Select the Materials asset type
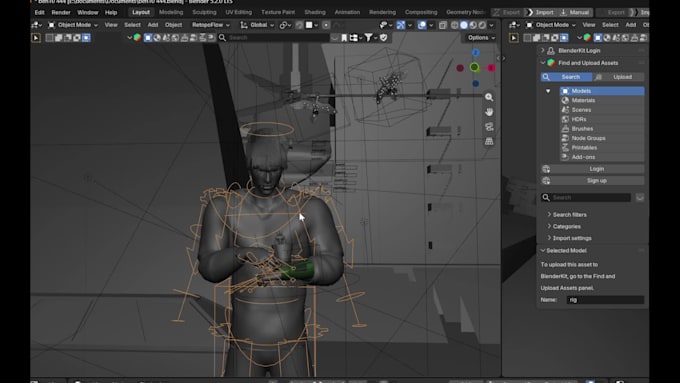This screenshot has width=680, height=383. 602,100
